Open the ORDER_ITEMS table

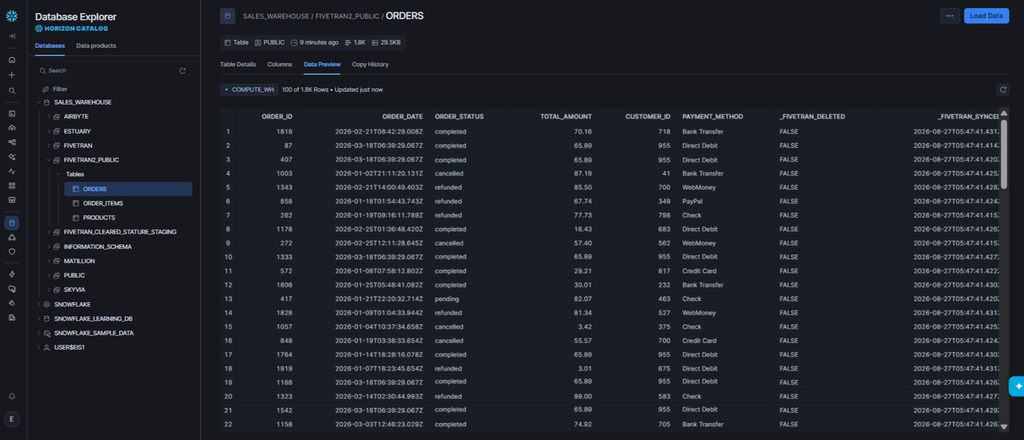[x=103, y=203]
